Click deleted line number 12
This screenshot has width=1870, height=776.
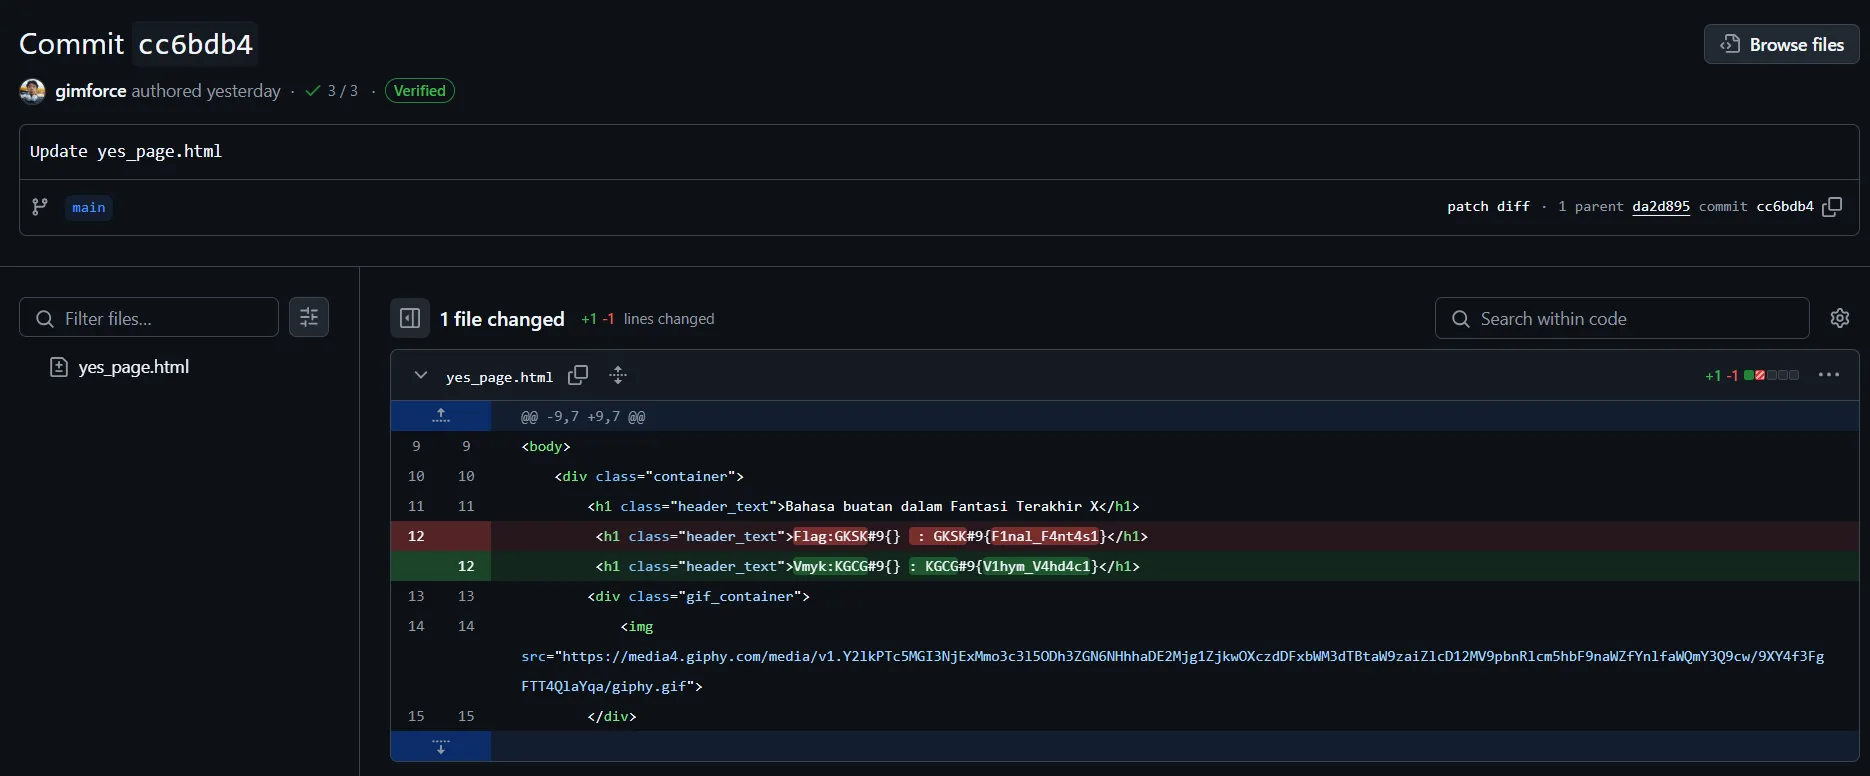[416, 536]
